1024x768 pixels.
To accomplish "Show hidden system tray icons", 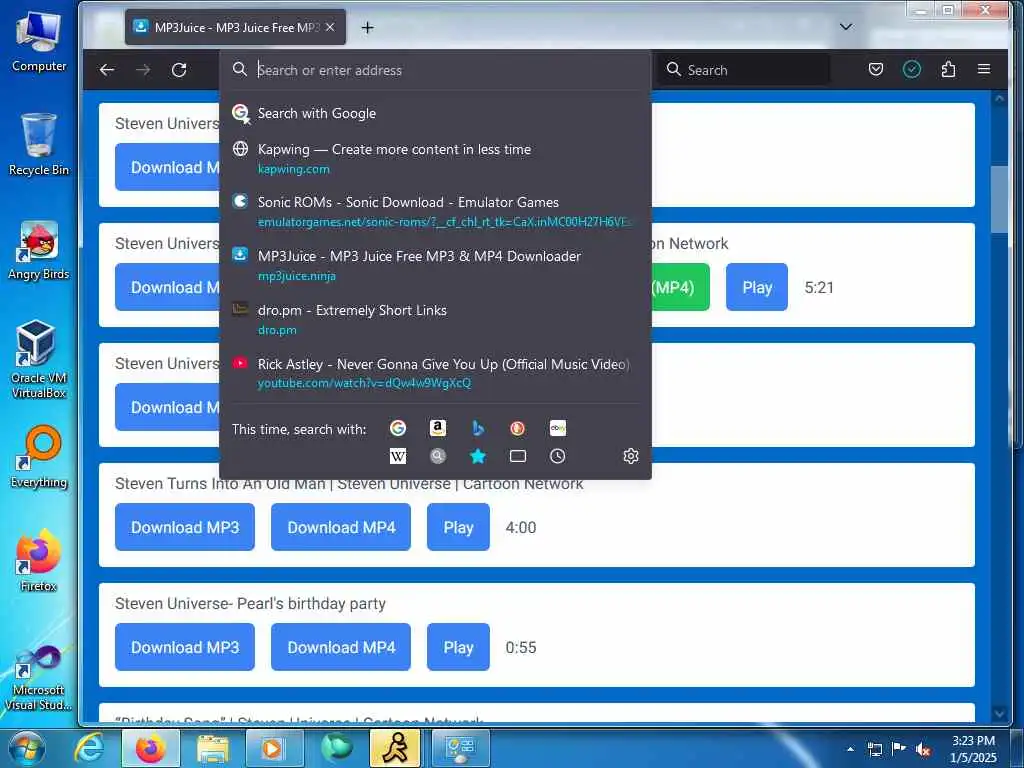I will click(x=850, y=749).
